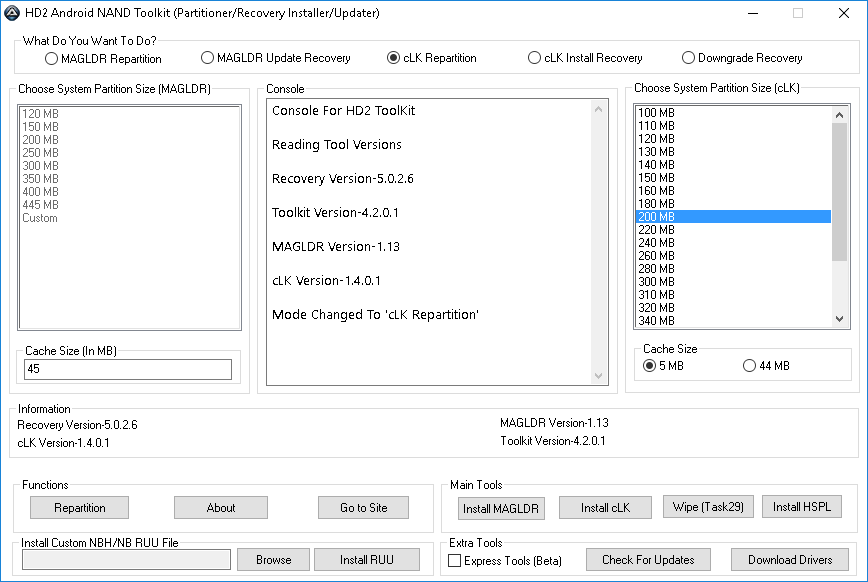The height and width of the screenshot is (582, 868).
Task: Select 280 MB in cLK partition list
Action: [733, 269]
